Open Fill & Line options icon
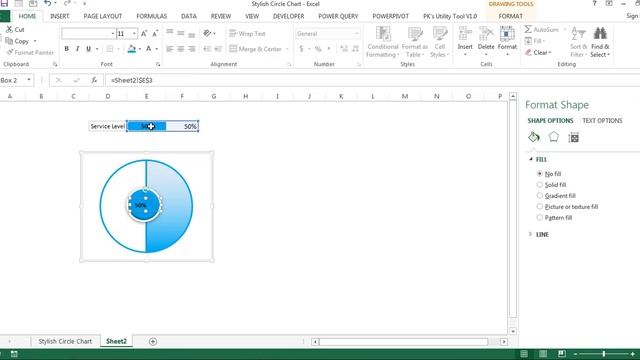640x360 pixels. [533, 137]
